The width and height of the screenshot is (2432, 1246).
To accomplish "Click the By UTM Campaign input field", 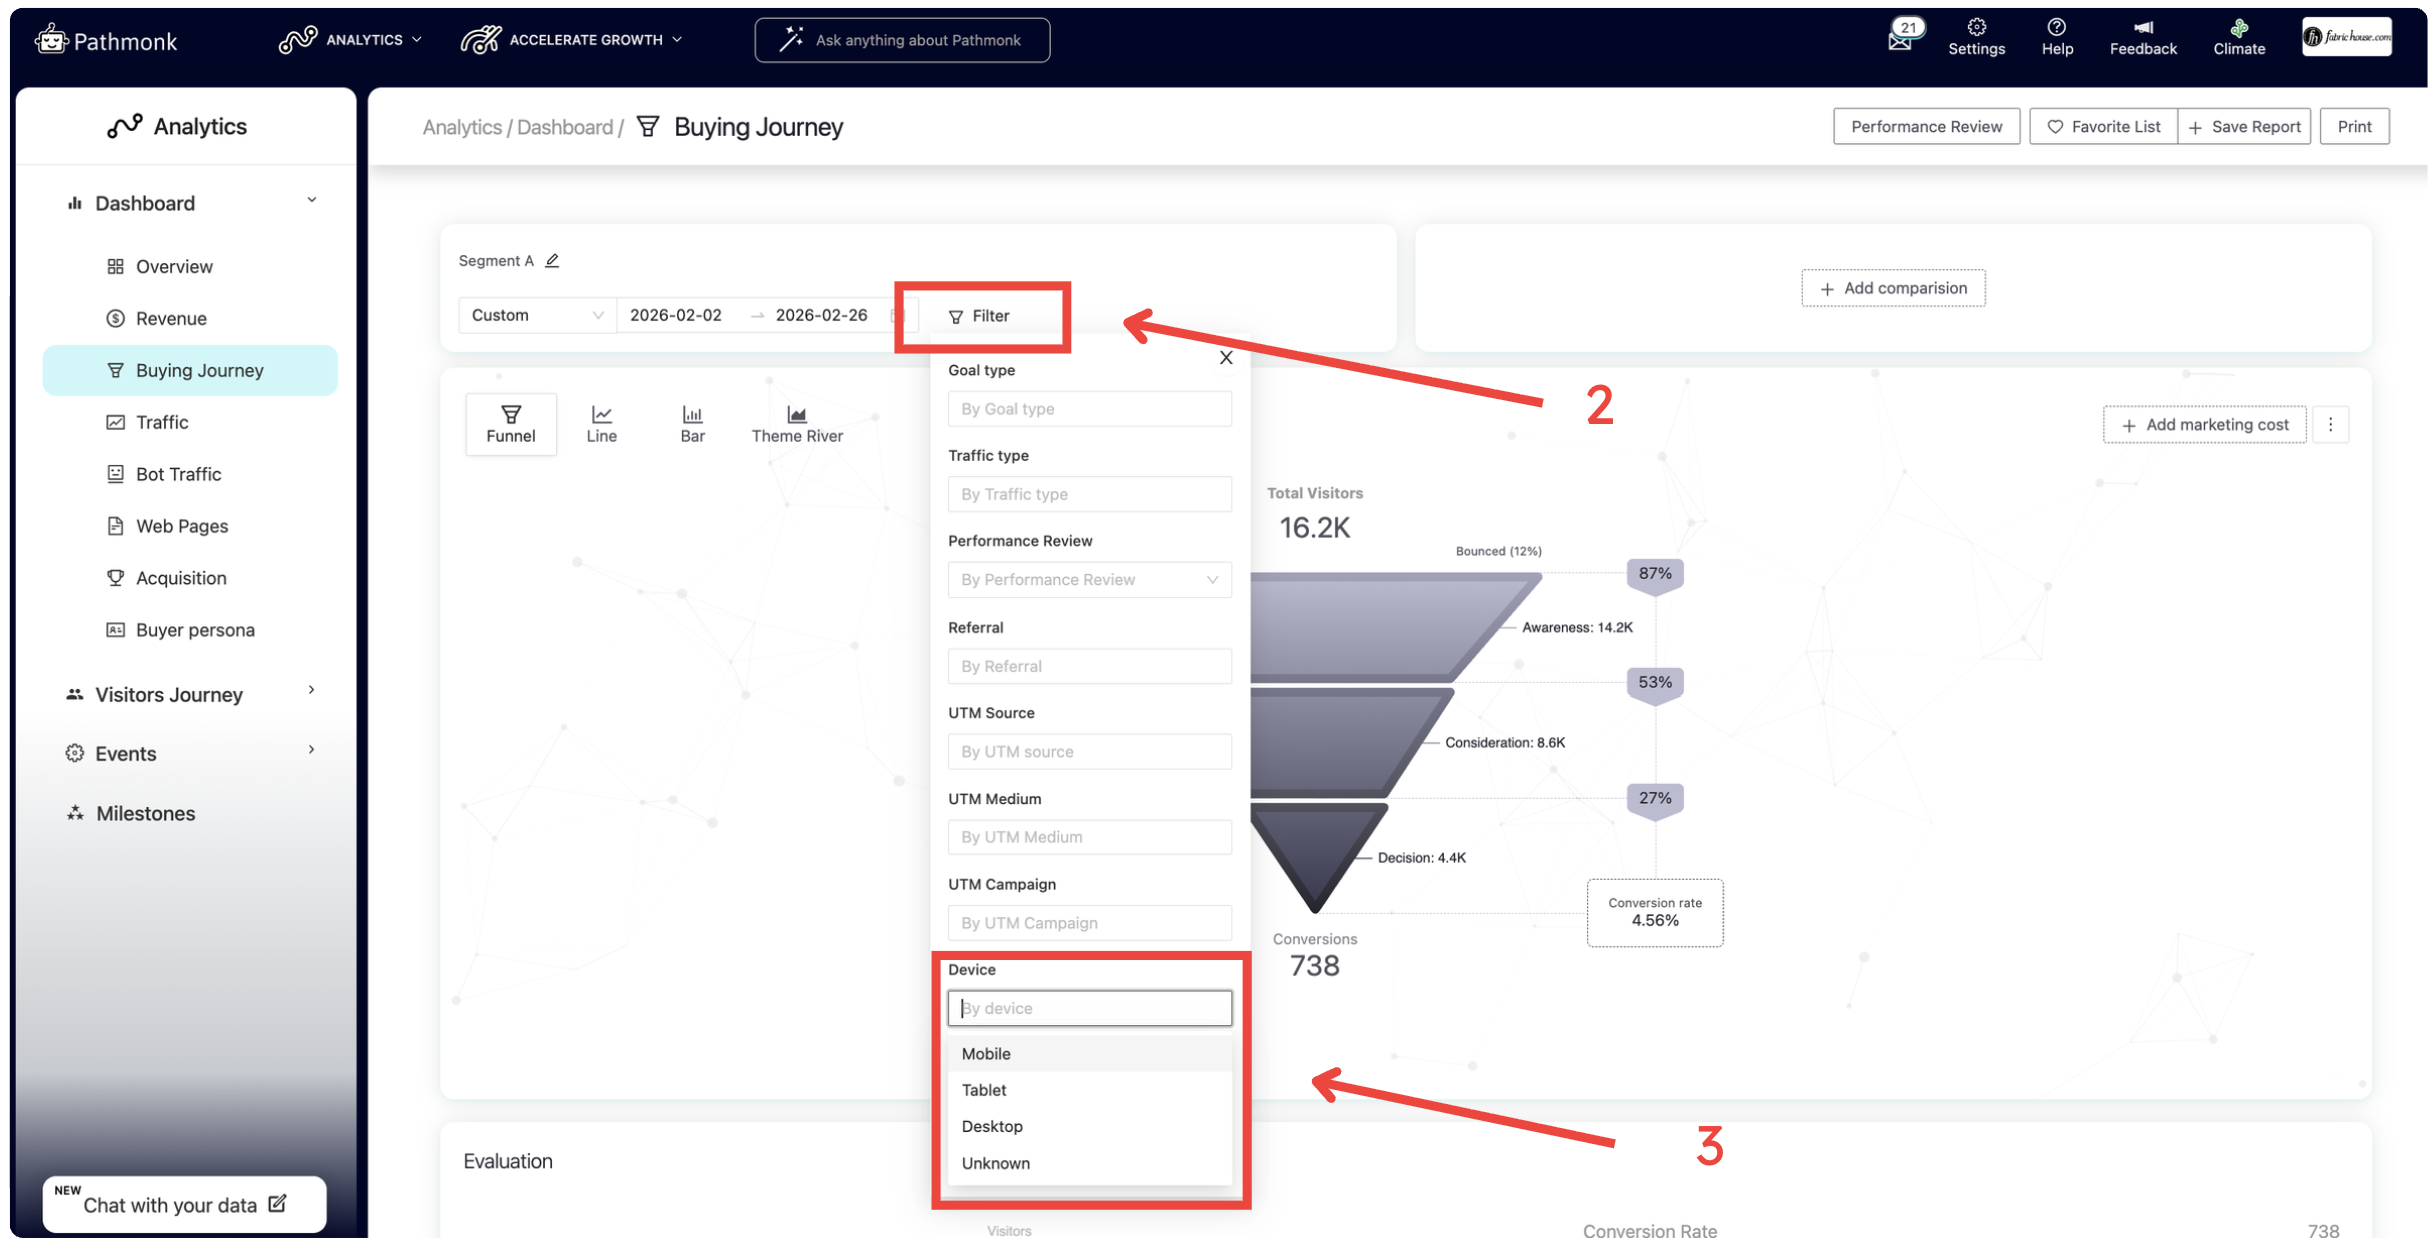I will tap(1089, 922).
